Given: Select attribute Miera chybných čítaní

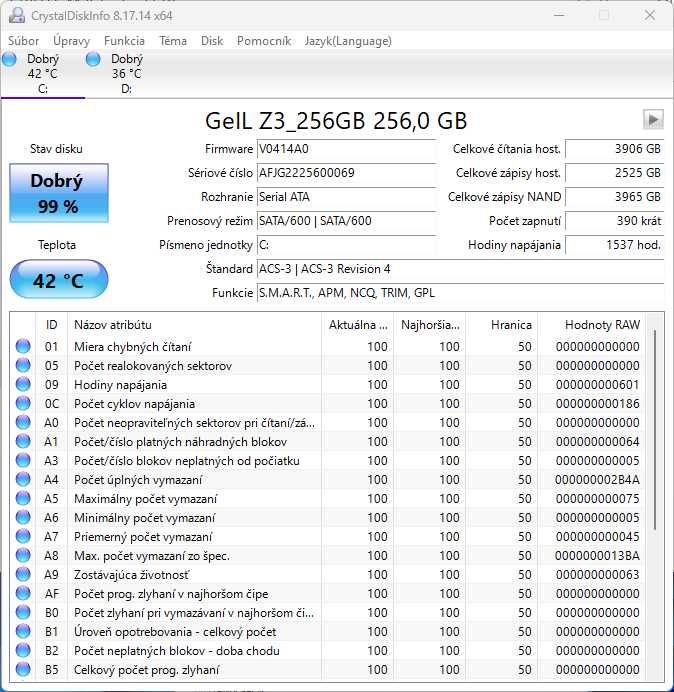Looking at the screenshot, I should [132, 347].
